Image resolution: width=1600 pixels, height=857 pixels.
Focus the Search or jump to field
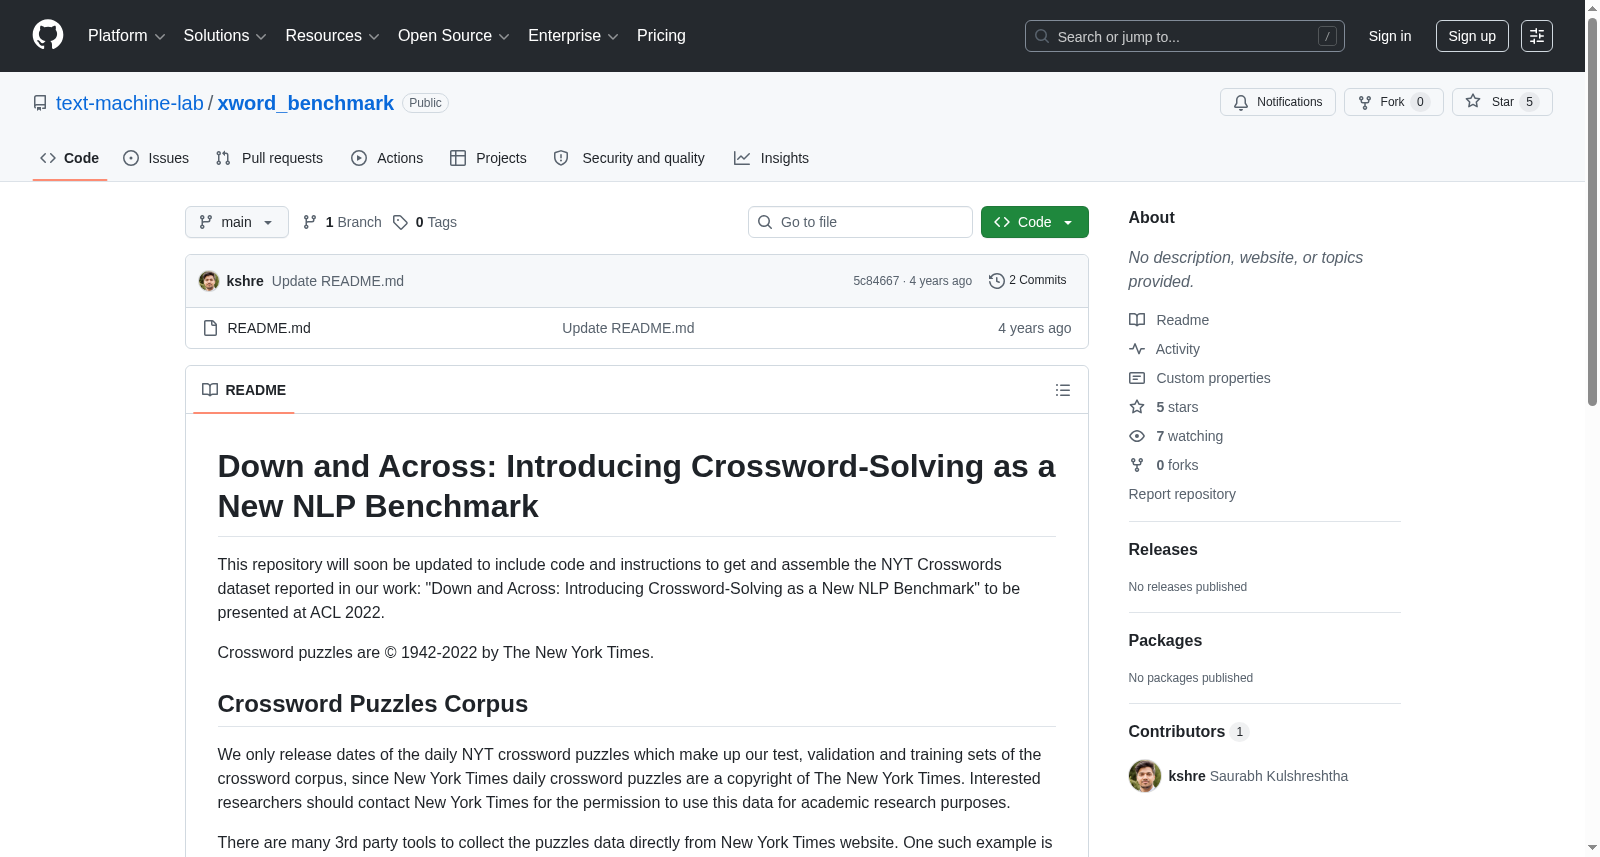point(1184,36)
